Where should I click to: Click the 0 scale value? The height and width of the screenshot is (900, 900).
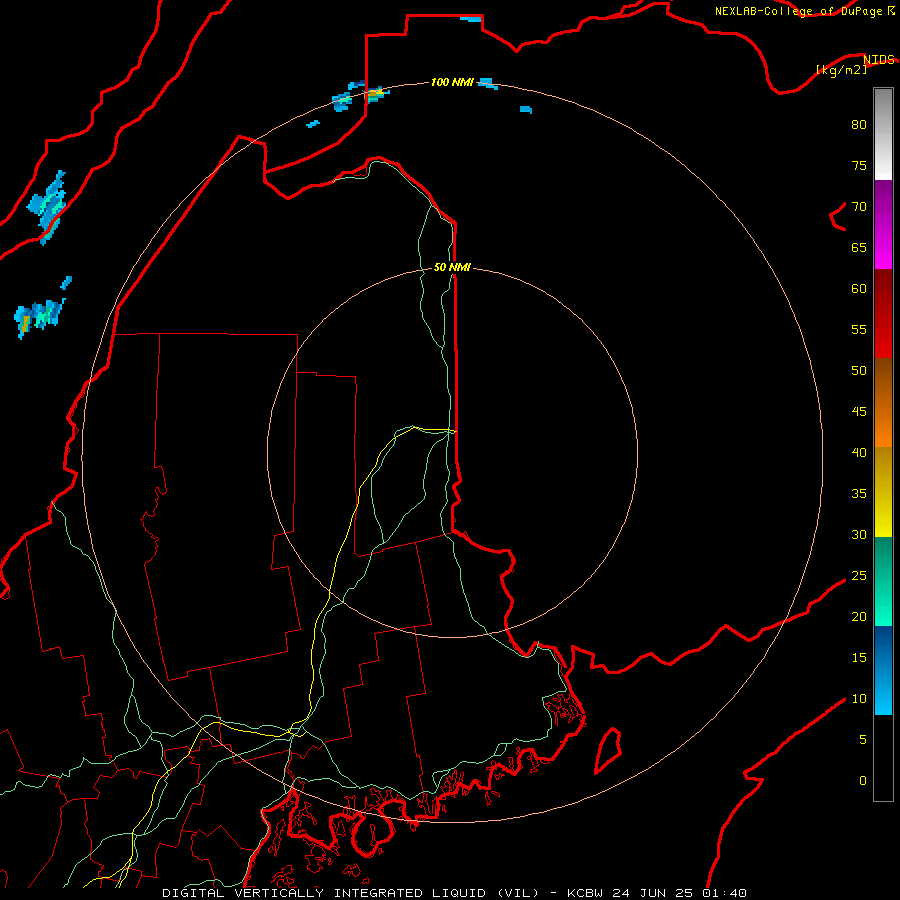(x=863, y=781)
